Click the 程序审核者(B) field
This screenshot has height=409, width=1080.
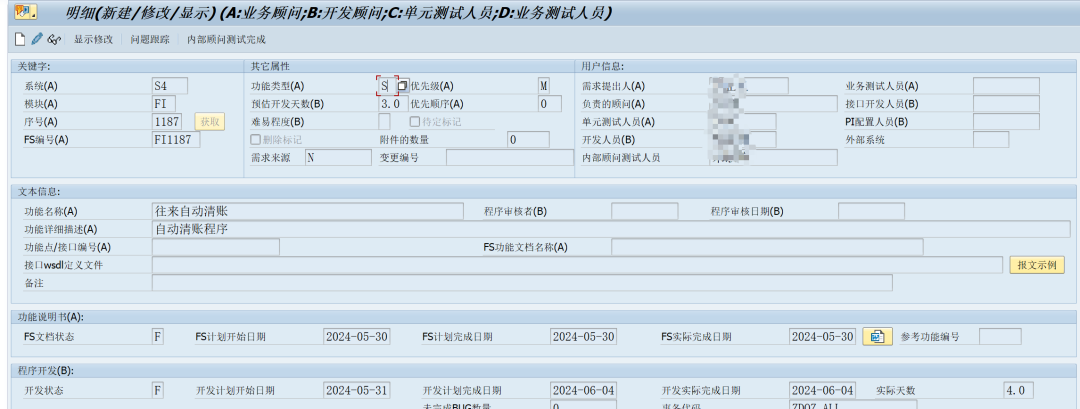pyautogui.click(x=645, y=211)
